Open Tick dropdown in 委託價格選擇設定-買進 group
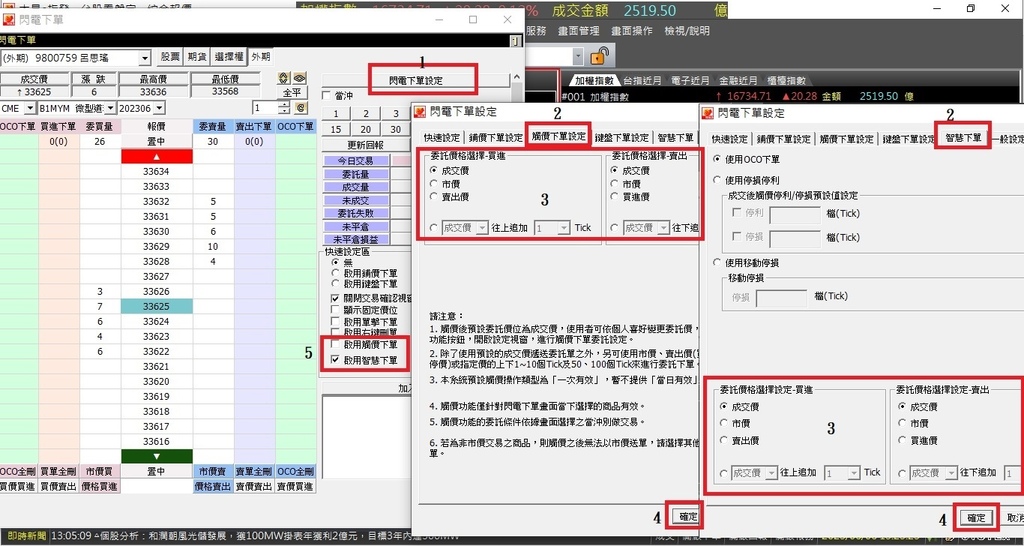The width and height of the screenshot is (1024, 546). [x=854, y=473]
